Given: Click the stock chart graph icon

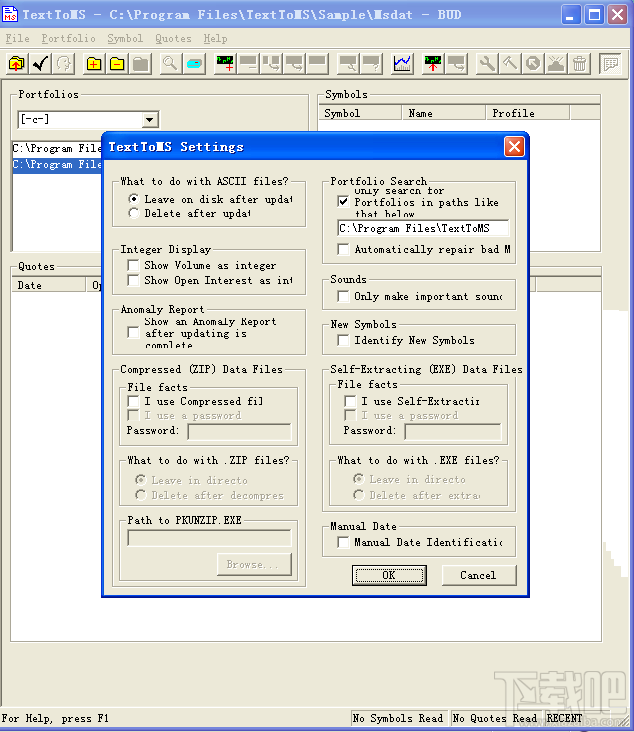Looking at the screenshot, I should (x=402, y=63).
